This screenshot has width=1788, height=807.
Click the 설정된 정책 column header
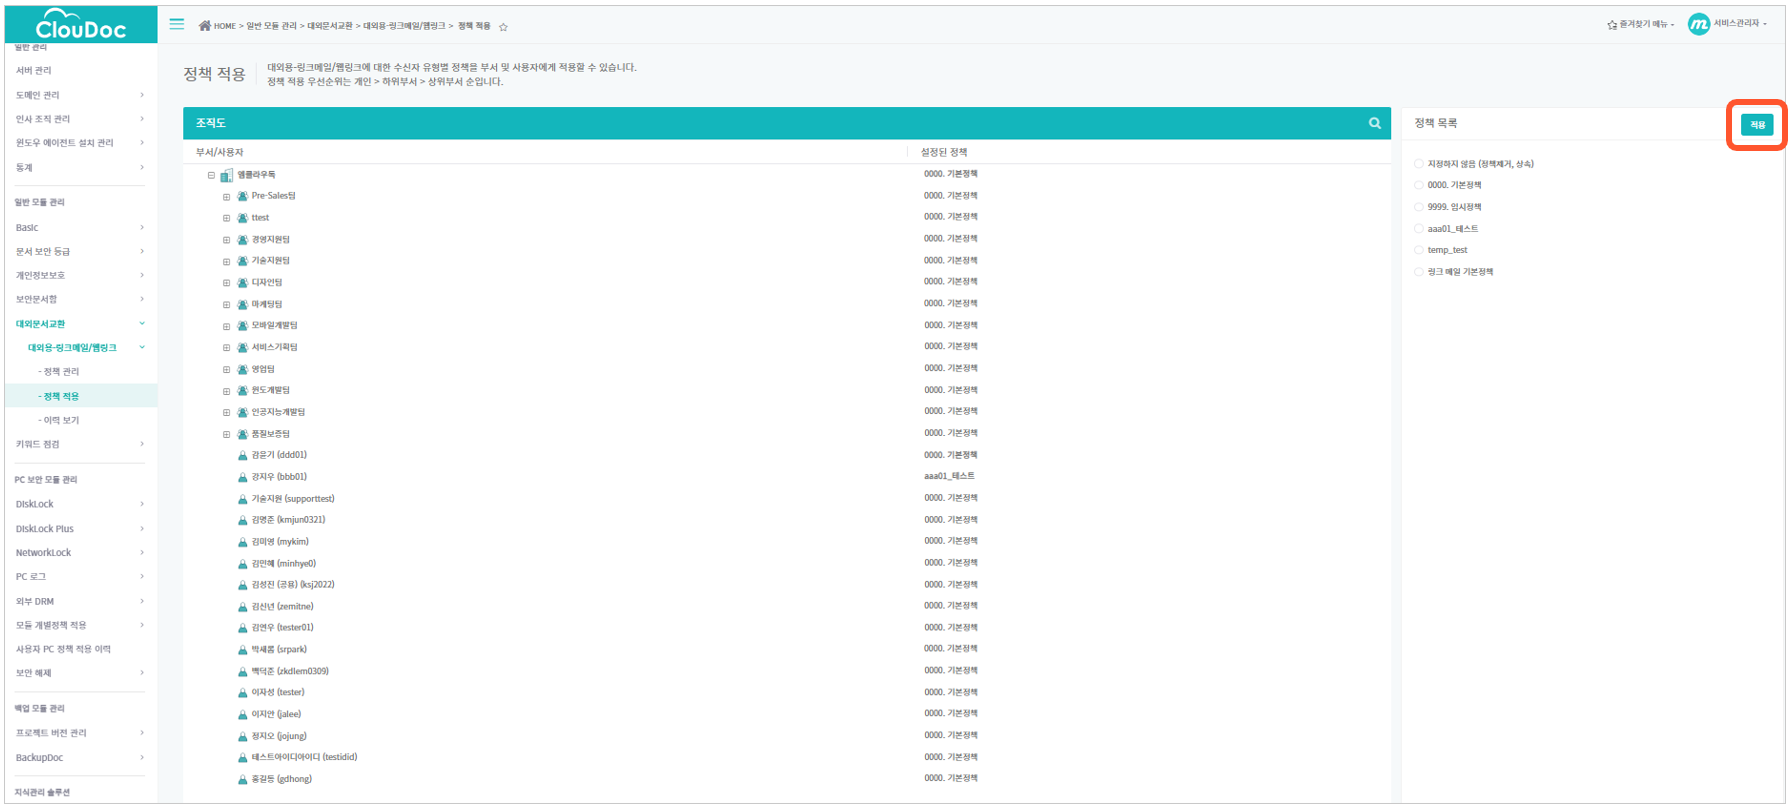tap(944, 153)
